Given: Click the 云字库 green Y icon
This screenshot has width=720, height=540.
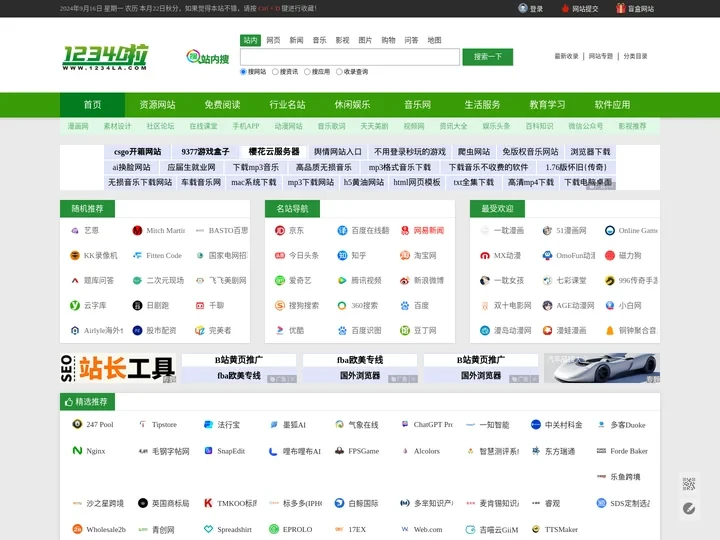Looking at the screenshot, I should [75, 305].
